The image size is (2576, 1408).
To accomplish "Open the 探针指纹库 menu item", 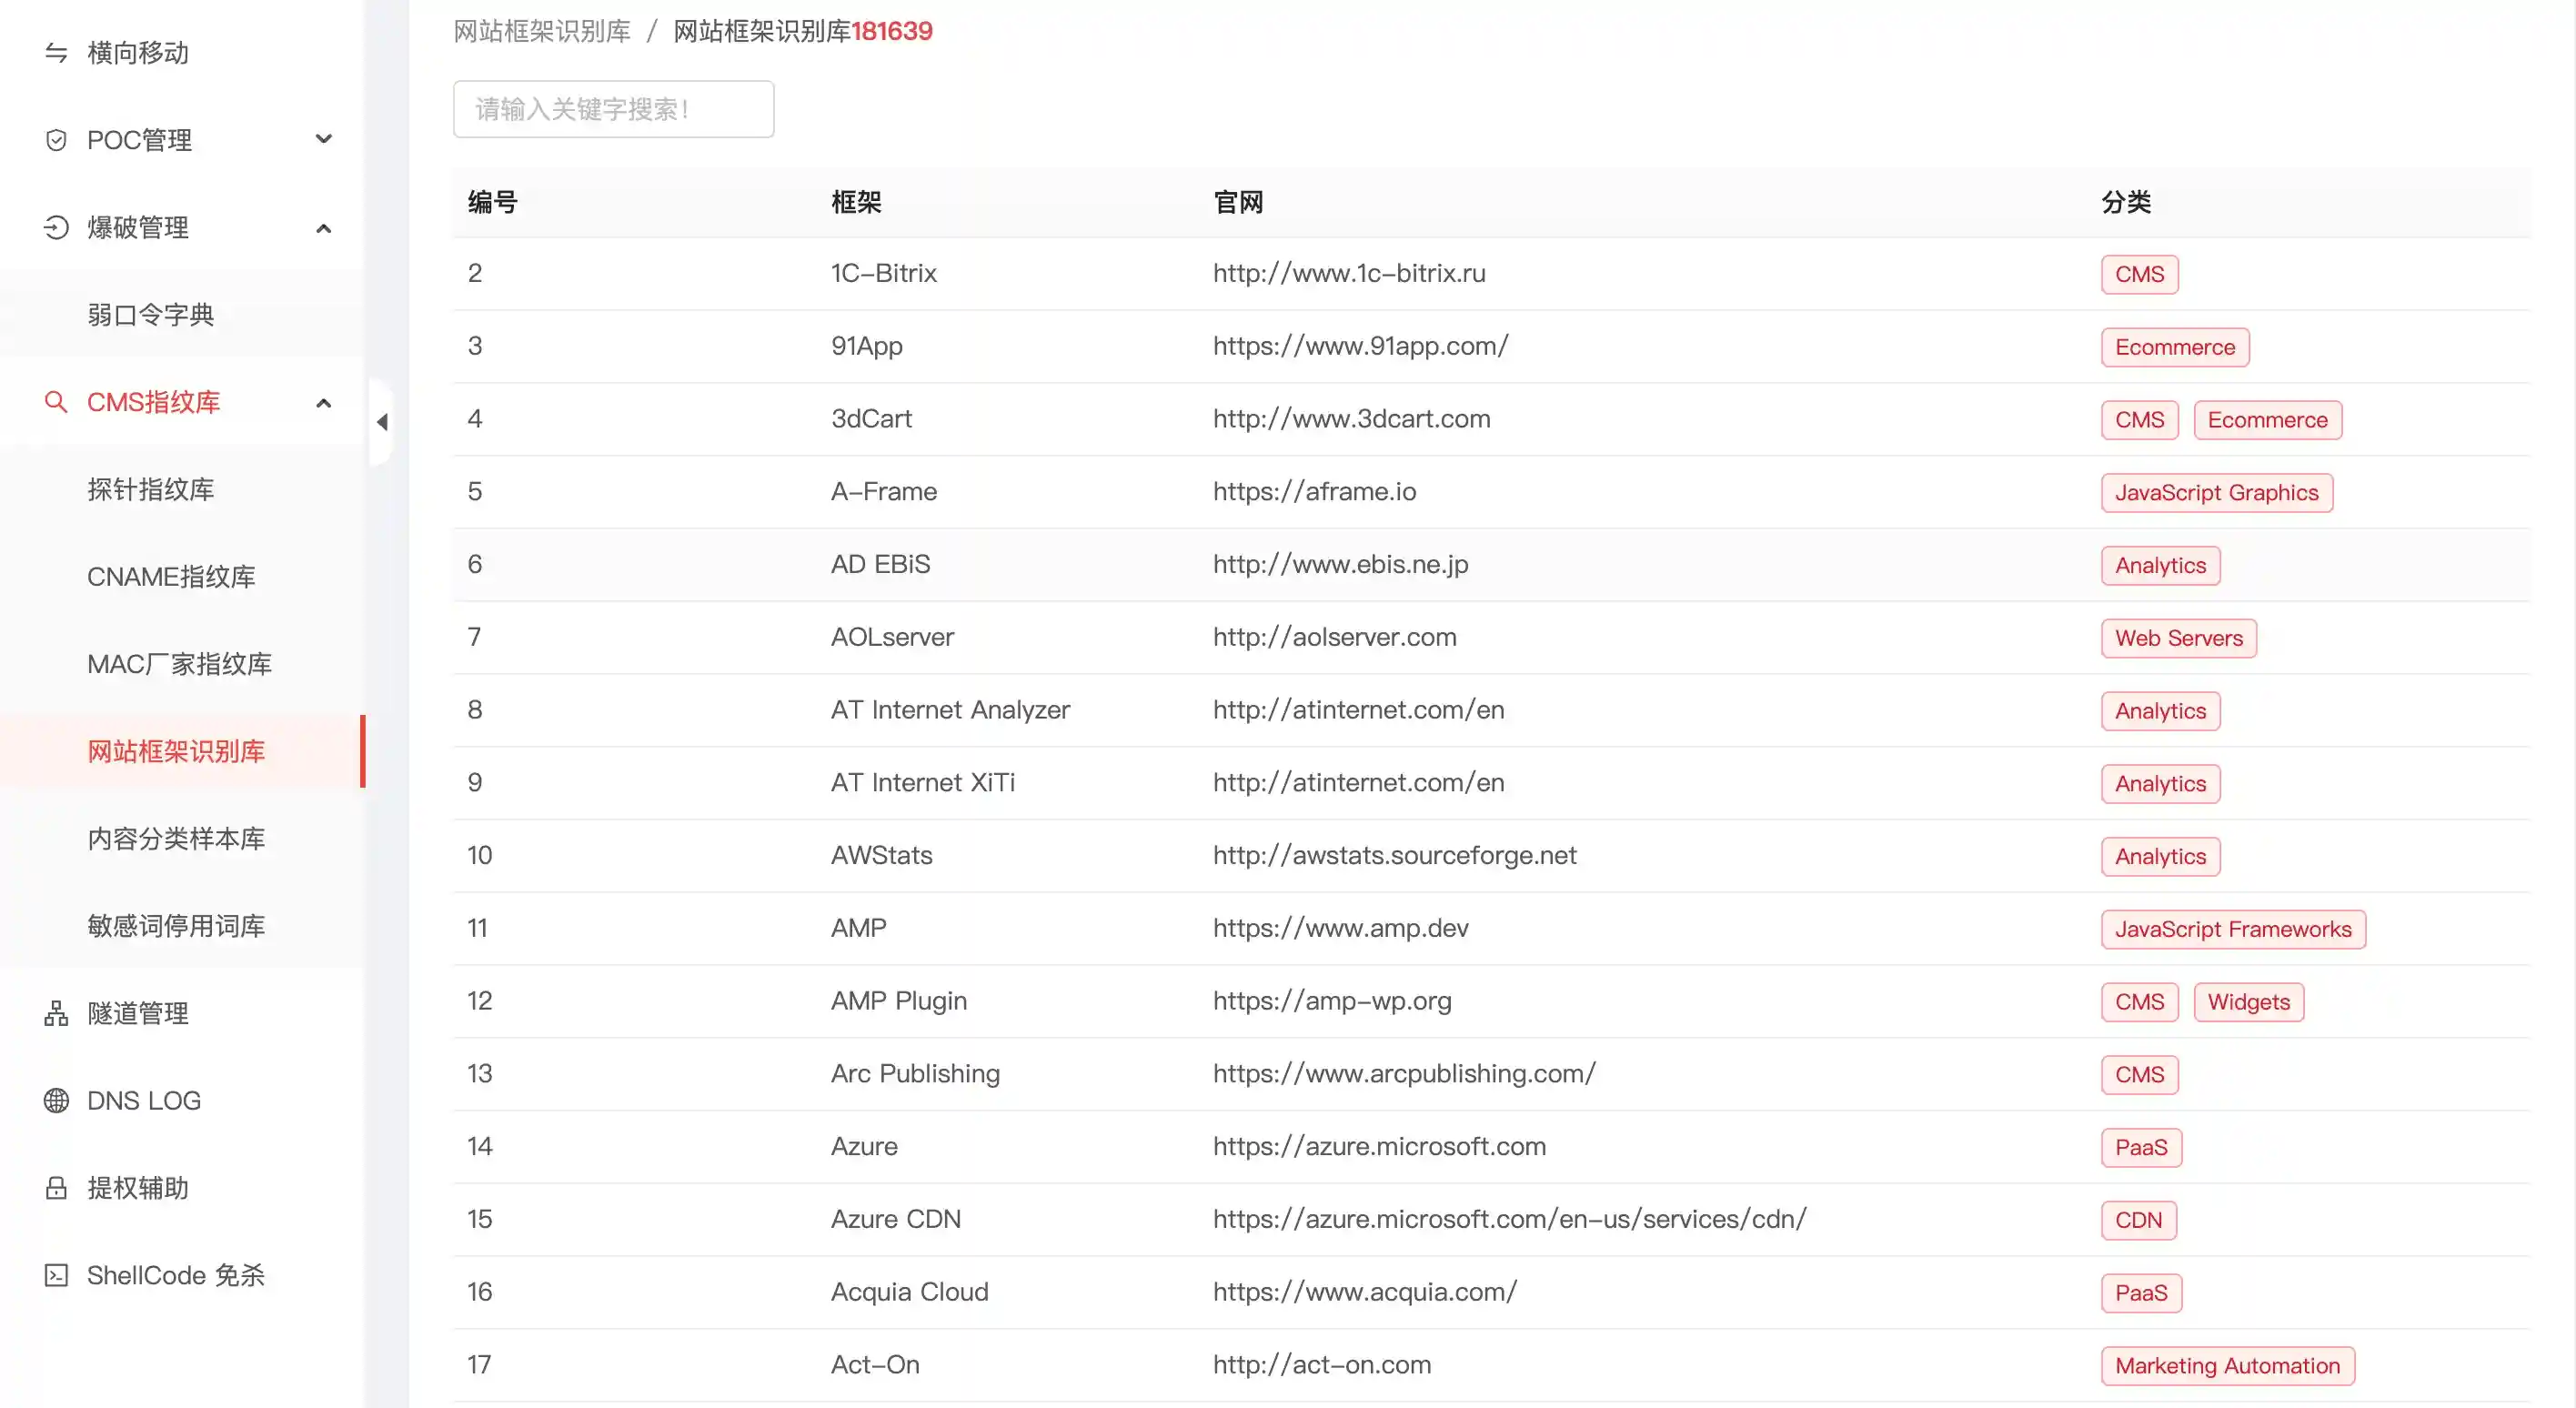I will [150, 489].
